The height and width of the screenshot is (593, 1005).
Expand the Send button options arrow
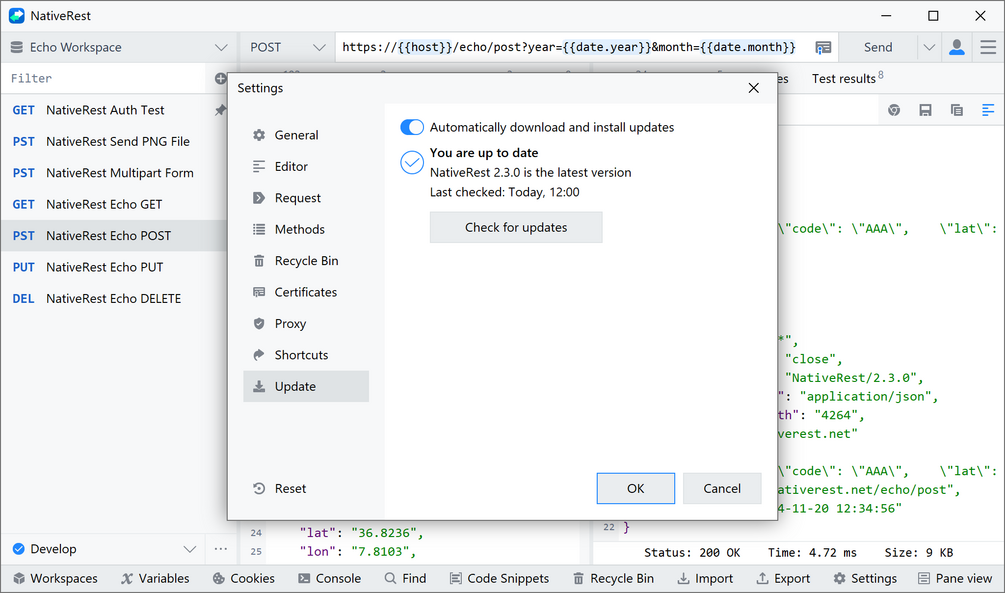929,47
